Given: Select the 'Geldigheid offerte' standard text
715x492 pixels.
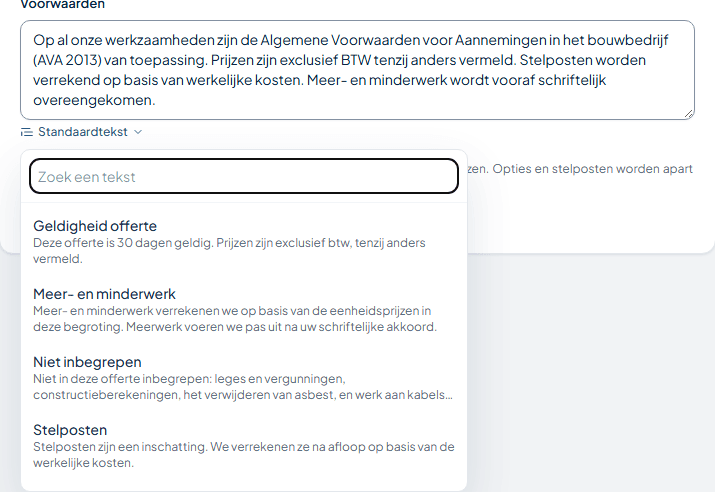Looking at the screenshot, I should coord(244,242).
